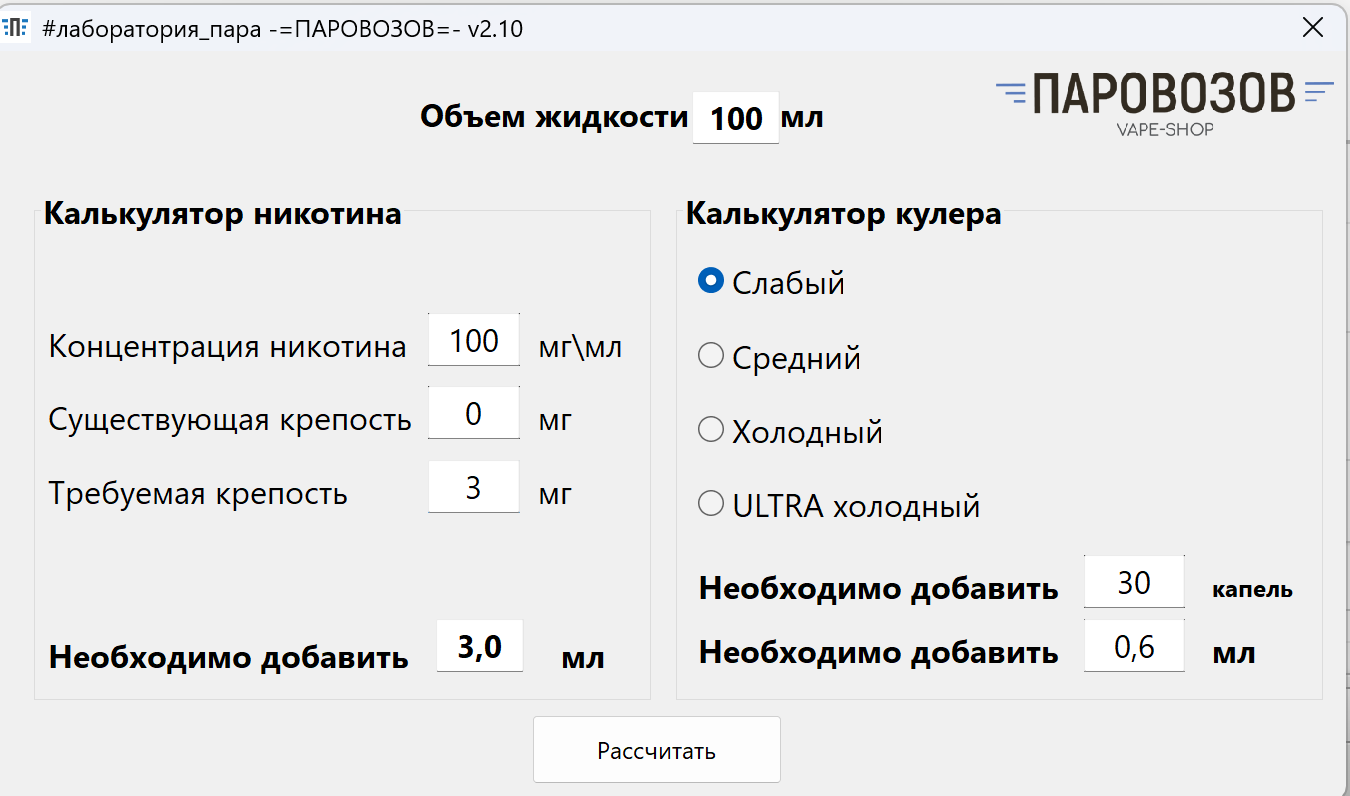Viewport: 1350px width, 796px height.
Task: Click the Концентрация никотина input field
Action: pos(474,340)
